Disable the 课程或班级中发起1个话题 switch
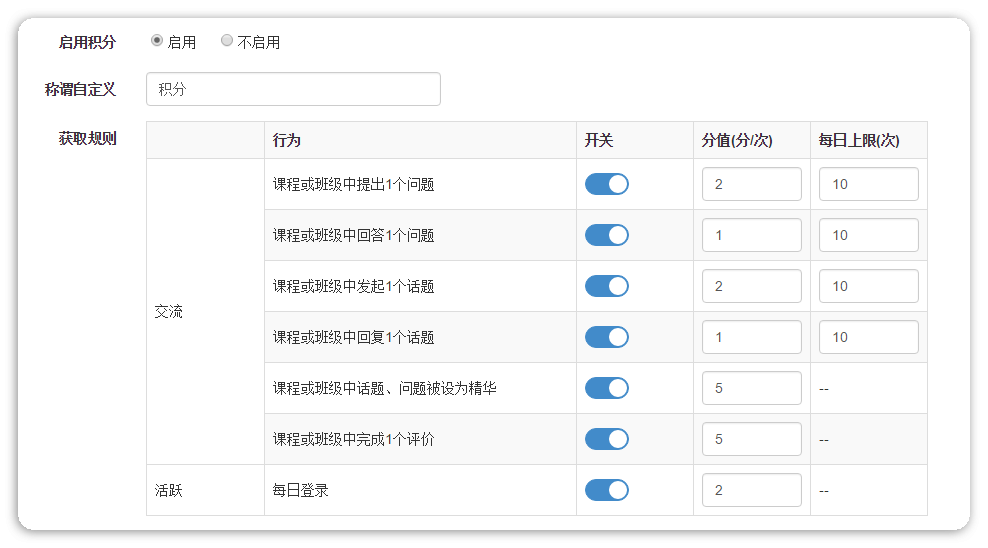This screenshot has height=548, width=988. pos(607,286)
